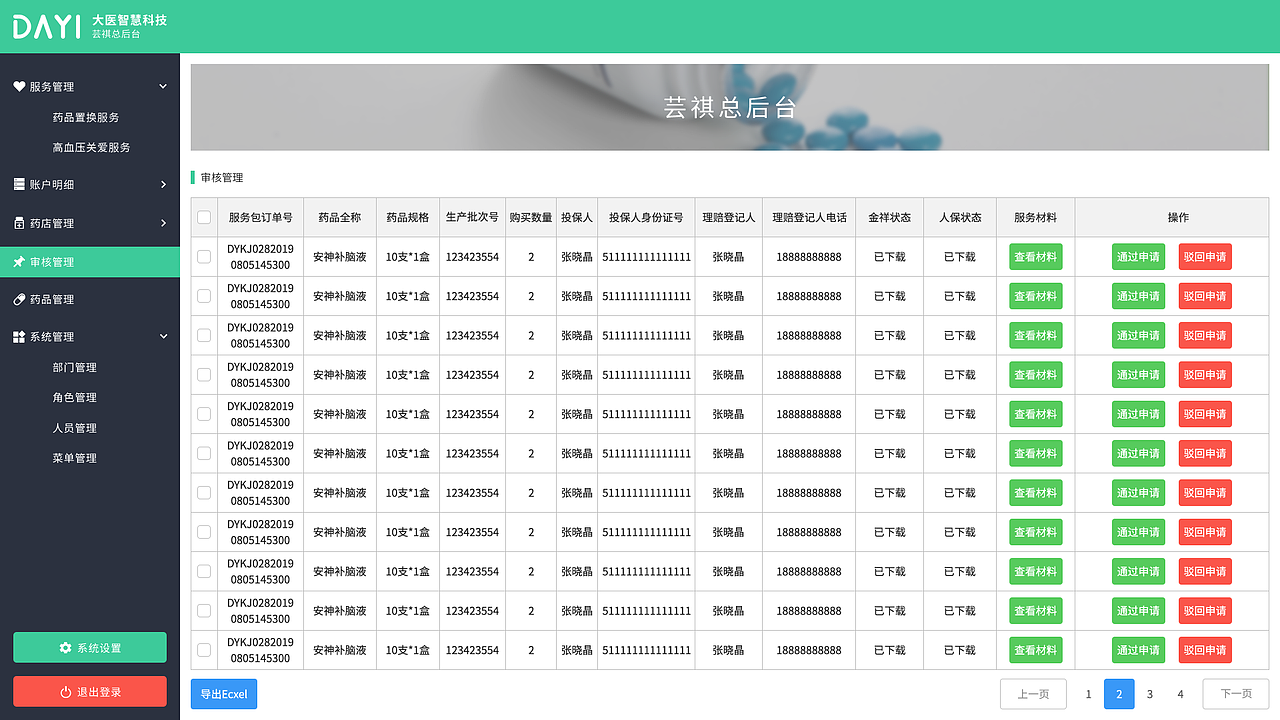Open 角色管理 in sidebar
The height and width of the screenshot is (720, 1280).
pyautogui.click(x=75, y=398)
